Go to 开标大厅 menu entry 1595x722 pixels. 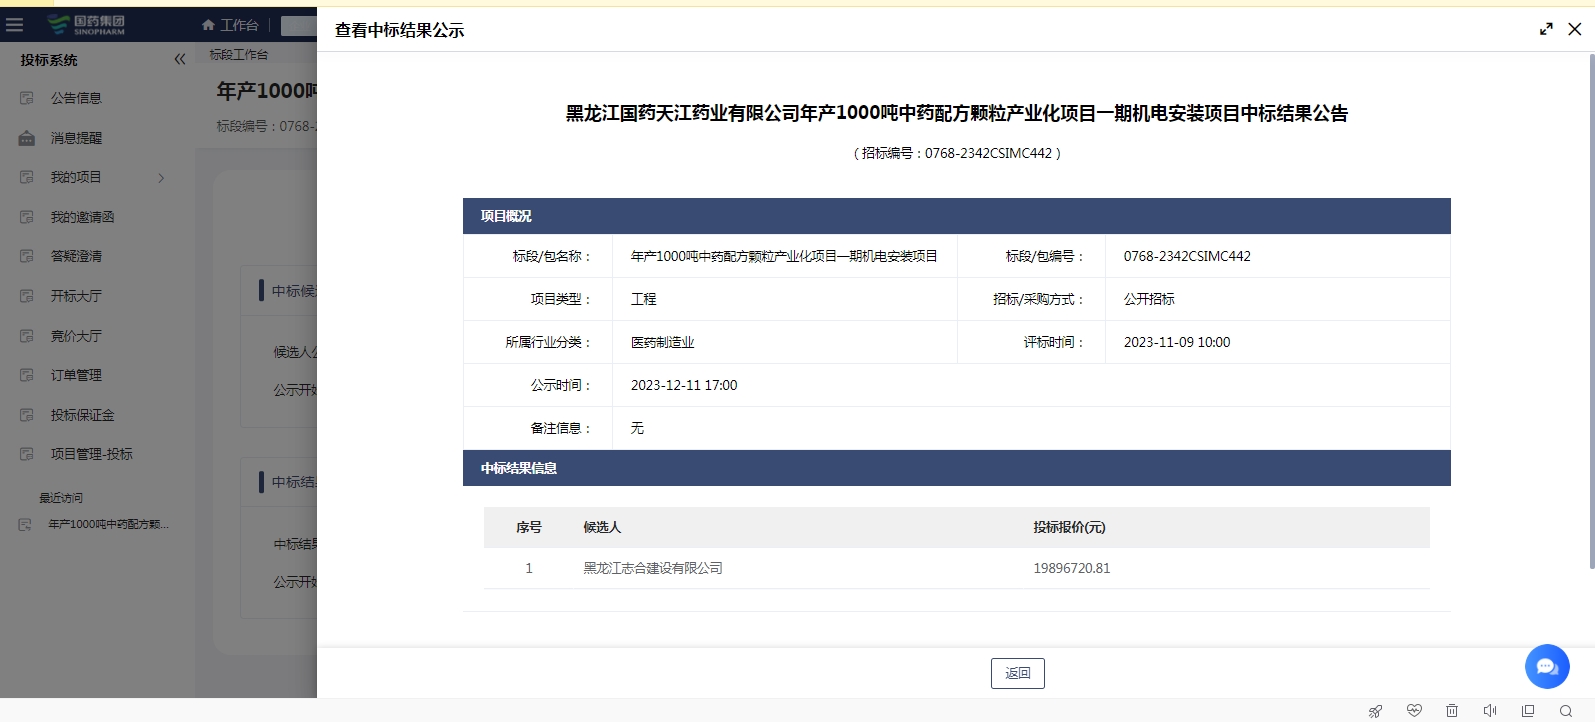click(x=76, y=296)
